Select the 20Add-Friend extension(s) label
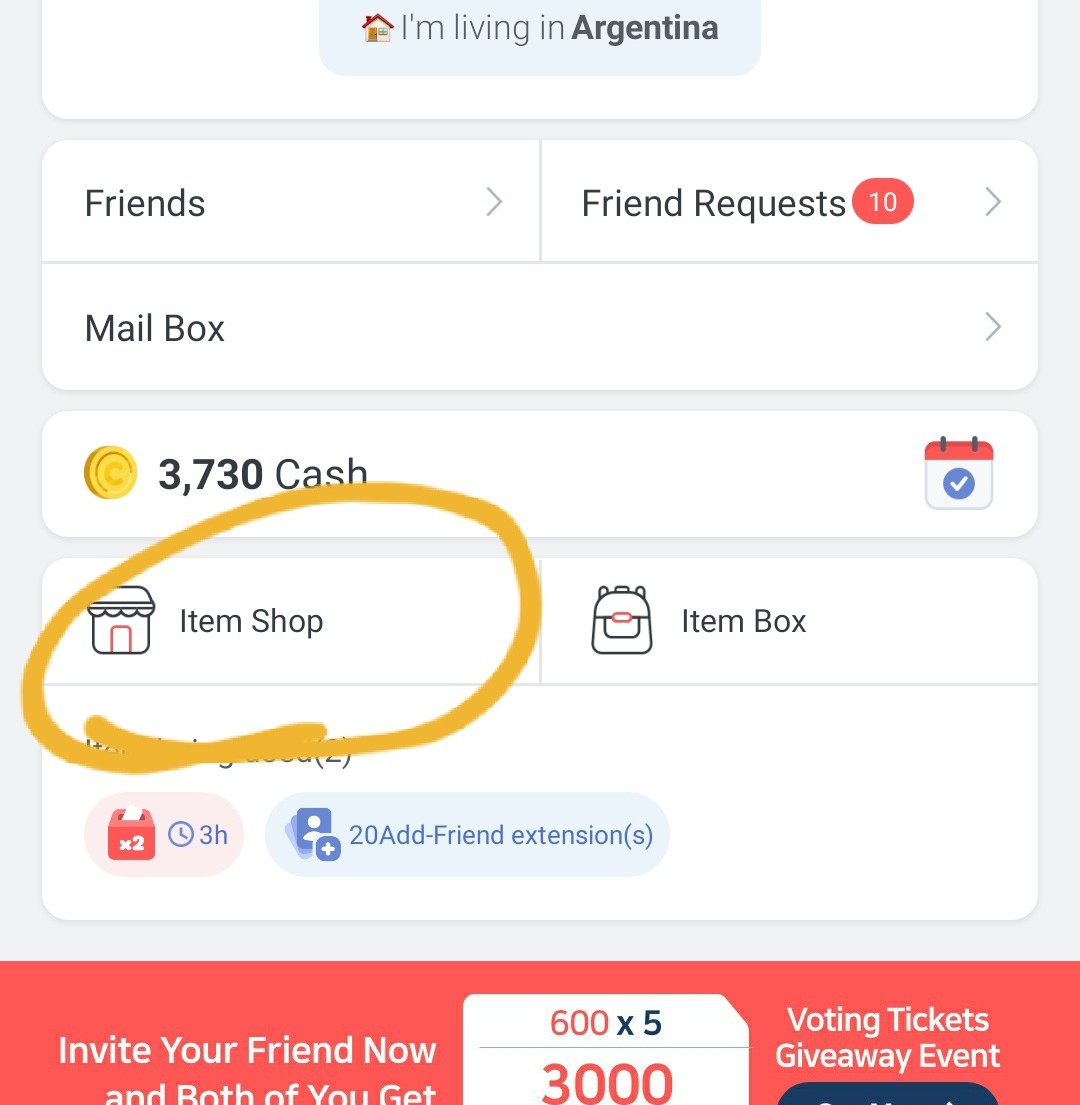 tap(500, 835)
